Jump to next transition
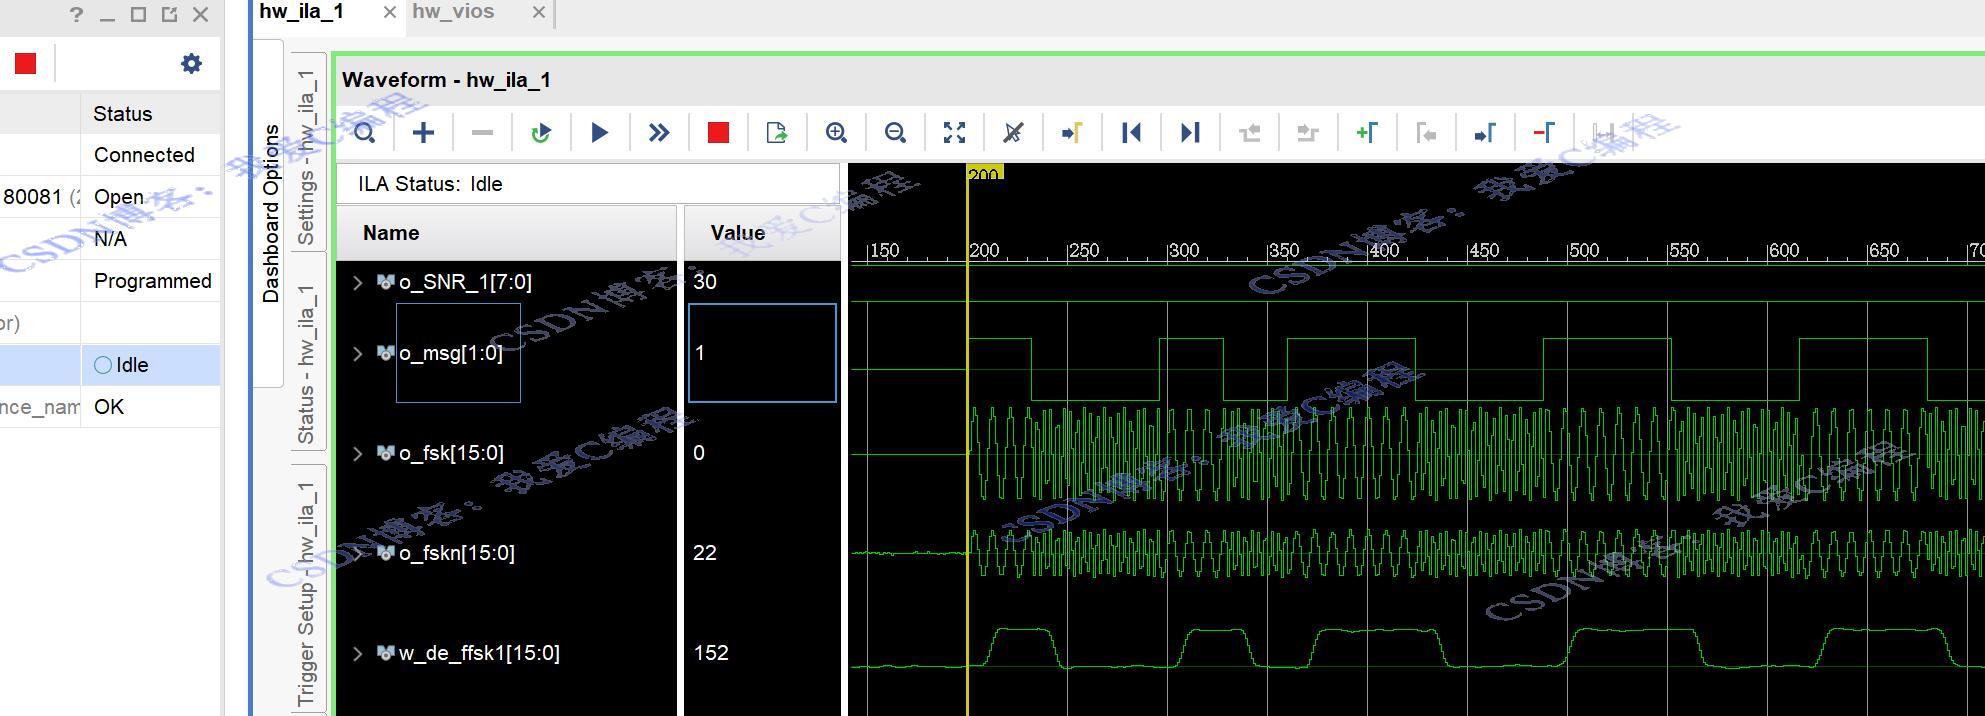Image resolution: width=1985 pixels, height=716 pixels. pos(1308,133)
